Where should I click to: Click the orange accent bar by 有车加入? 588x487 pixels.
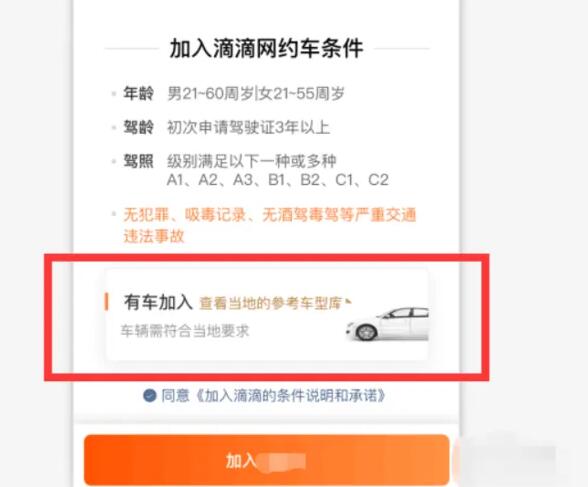(x=106, y=302)
